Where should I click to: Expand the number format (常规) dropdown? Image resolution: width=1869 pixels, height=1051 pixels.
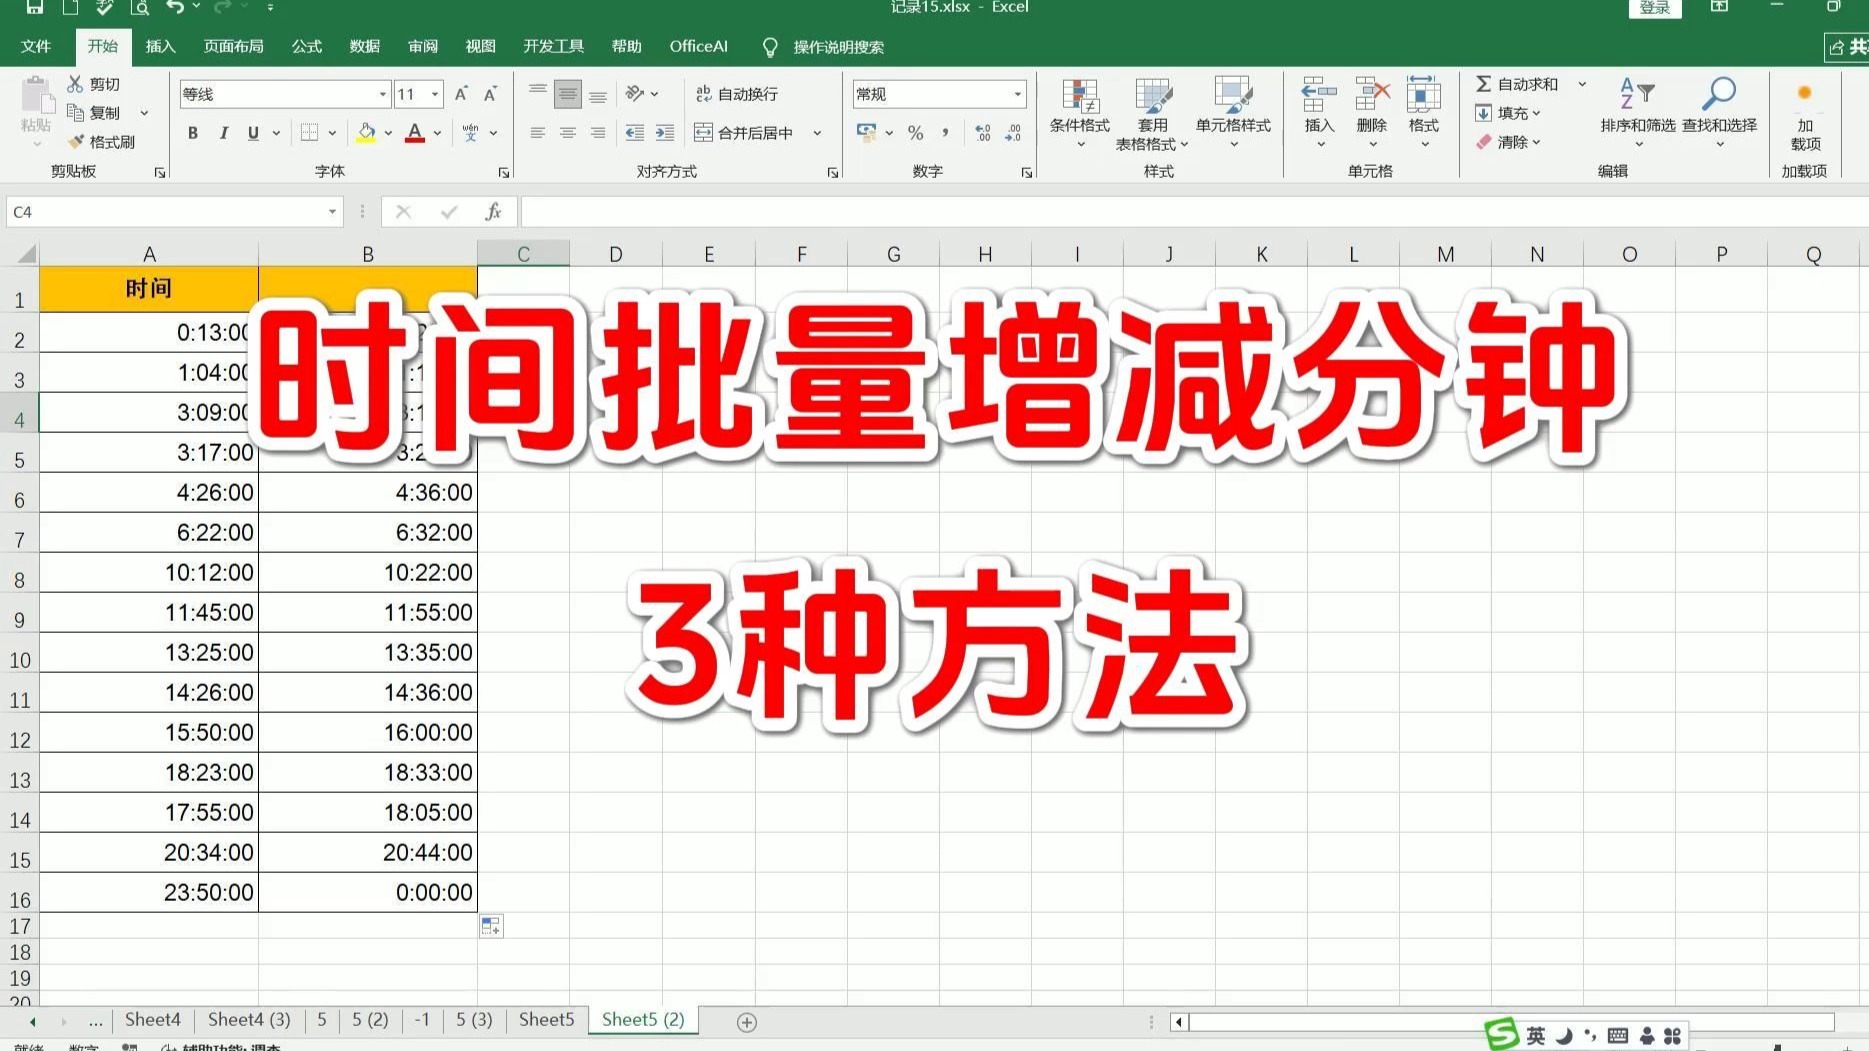[1018, 93]
